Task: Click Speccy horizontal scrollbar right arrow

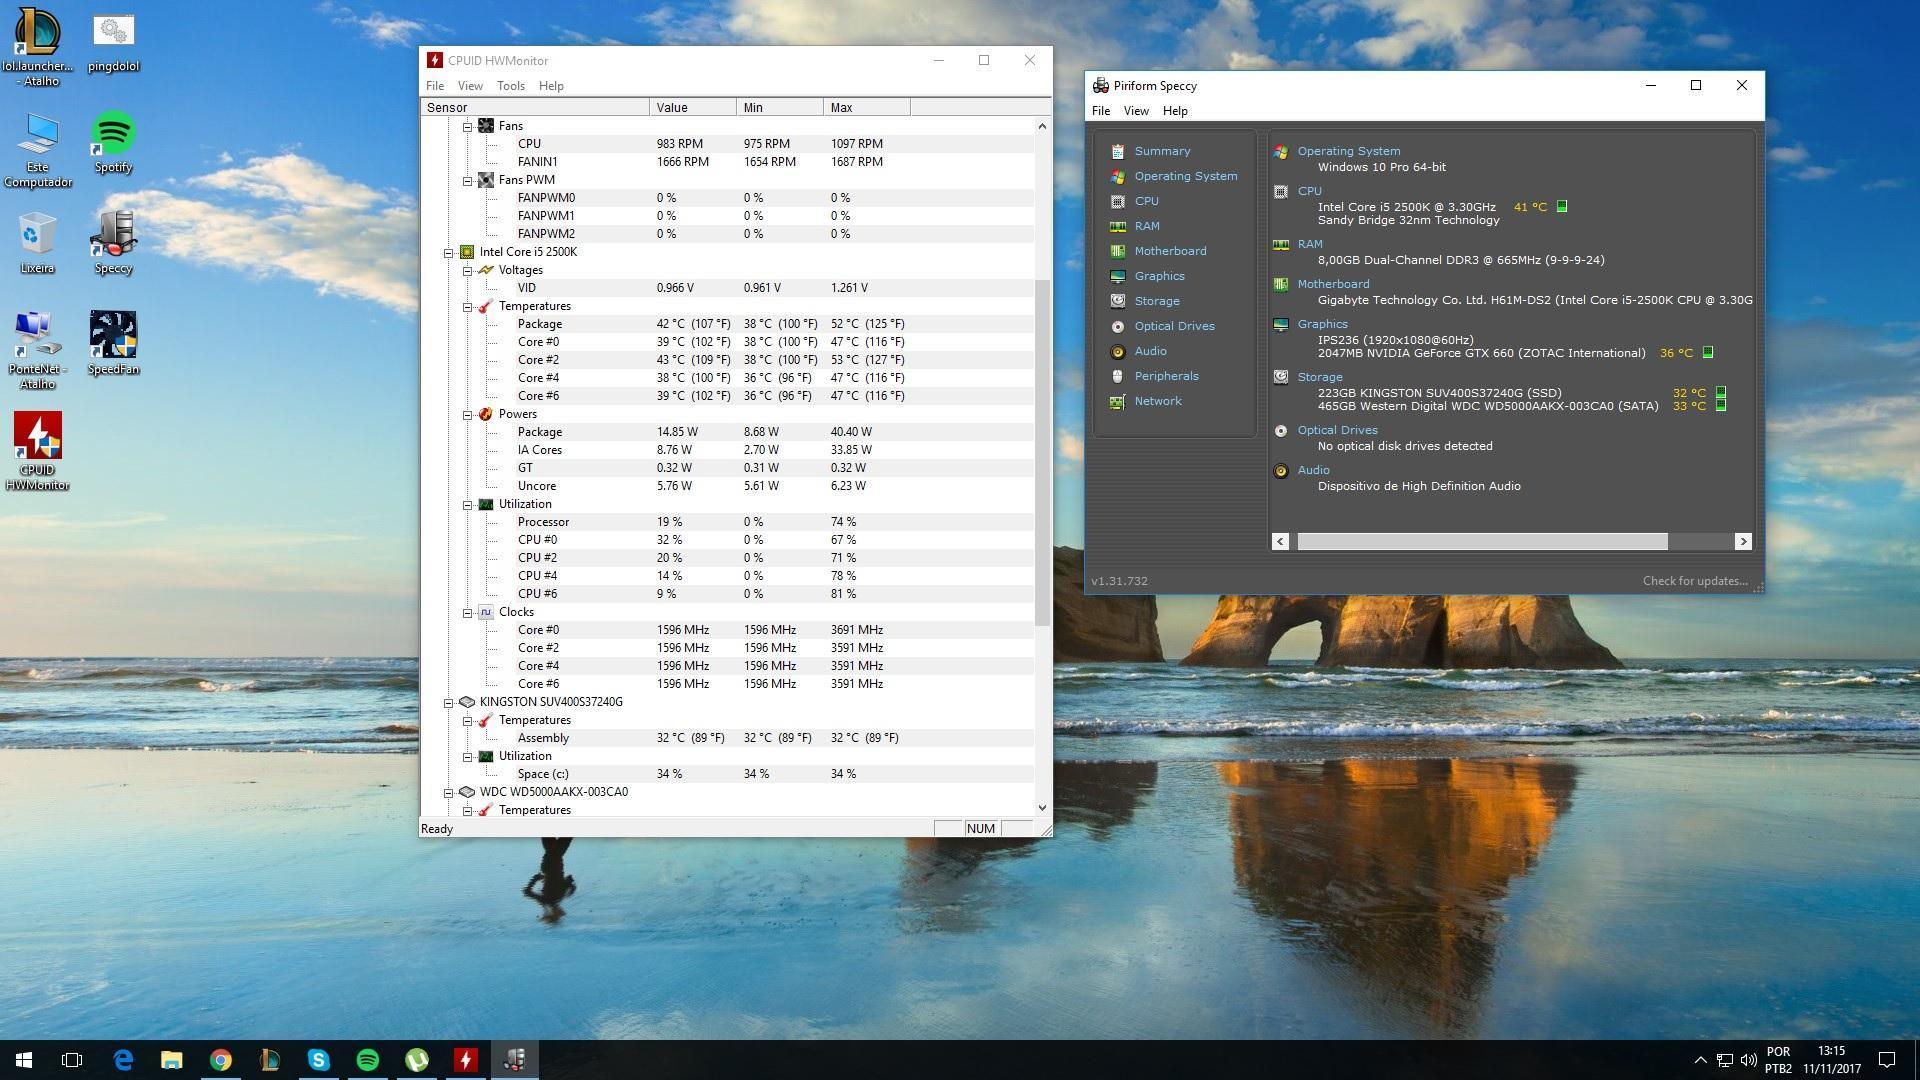Action: [1743, 541]
